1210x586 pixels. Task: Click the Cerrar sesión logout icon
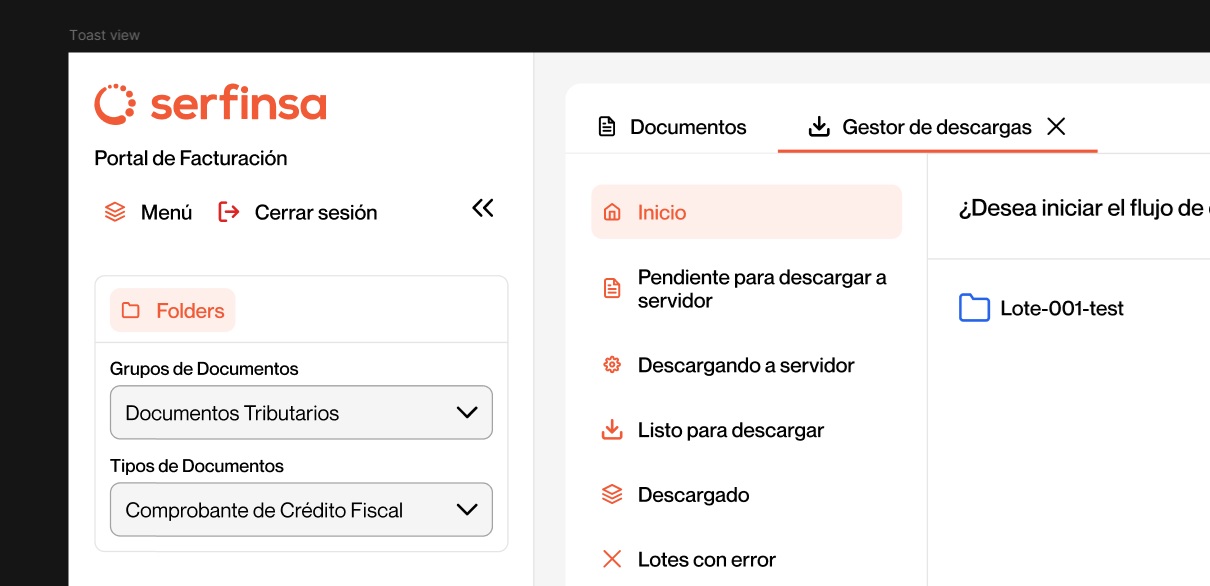(229, 212)
